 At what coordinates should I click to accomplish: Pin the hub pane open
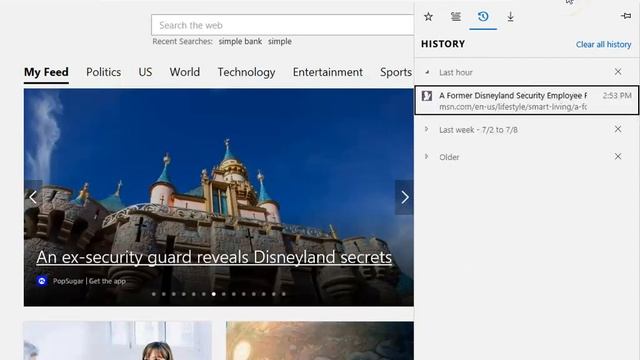[x=626, y=16]
